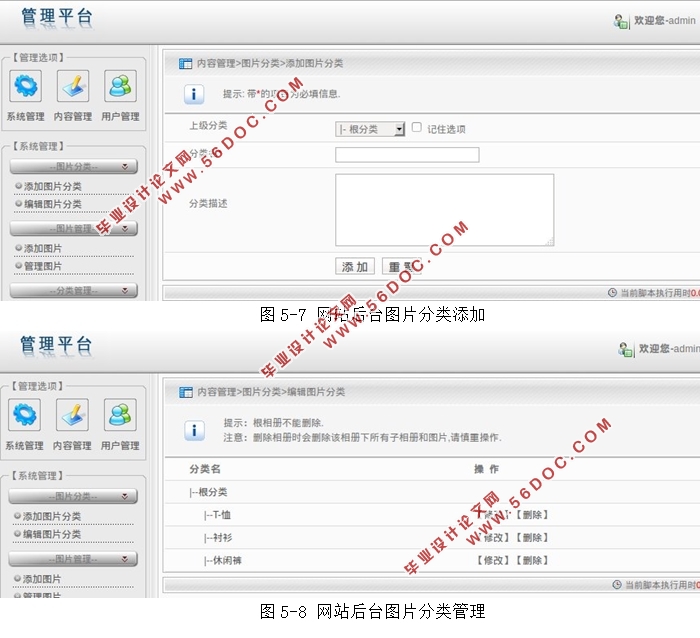The height and width of the screenshot is (638, 700).
Task: Select 管理图片 in the sidebar menu
Action: pyautogui.click(x=43, y=266)
